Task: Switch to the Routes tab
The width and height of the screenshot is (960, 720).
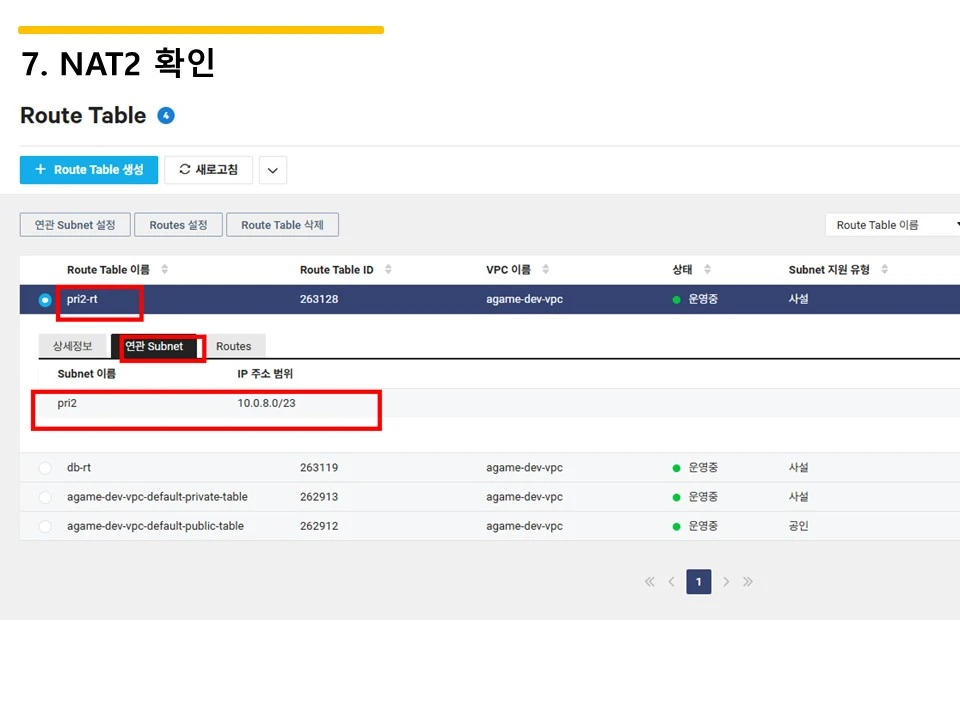Action: (235, 346)
